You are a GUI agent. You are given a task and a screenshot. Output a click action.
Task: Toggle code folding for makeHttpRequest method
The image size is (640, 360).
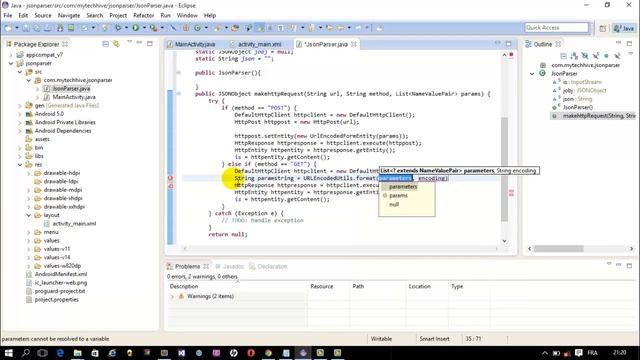[x=178, y=94]
